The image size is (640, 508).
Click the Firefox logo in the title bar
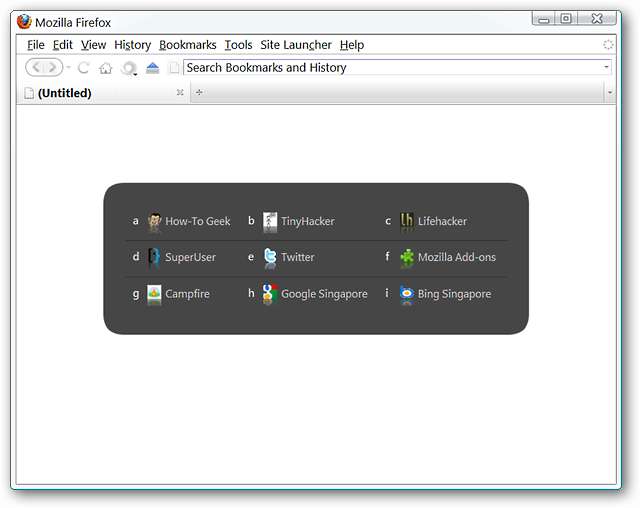tap(24, 22)
